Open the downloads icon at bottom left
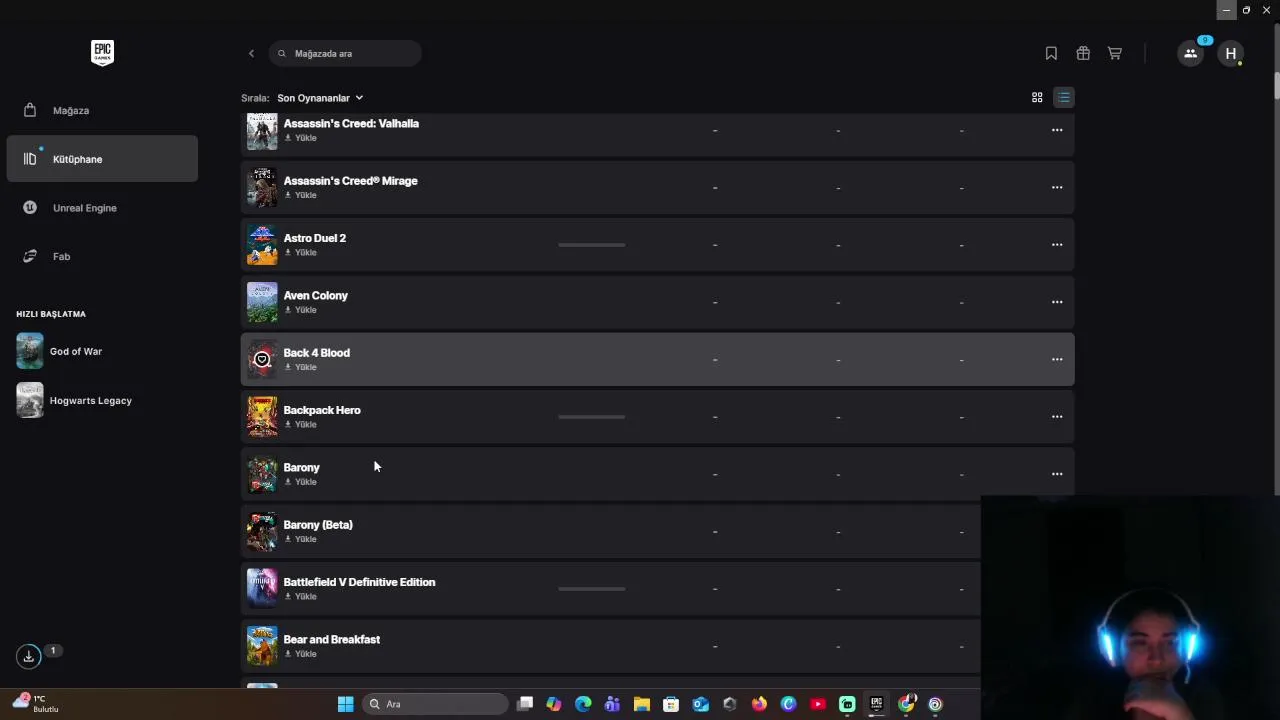Screen dimensions: 1280x720 pyautogui.click(x=28, y=656)
